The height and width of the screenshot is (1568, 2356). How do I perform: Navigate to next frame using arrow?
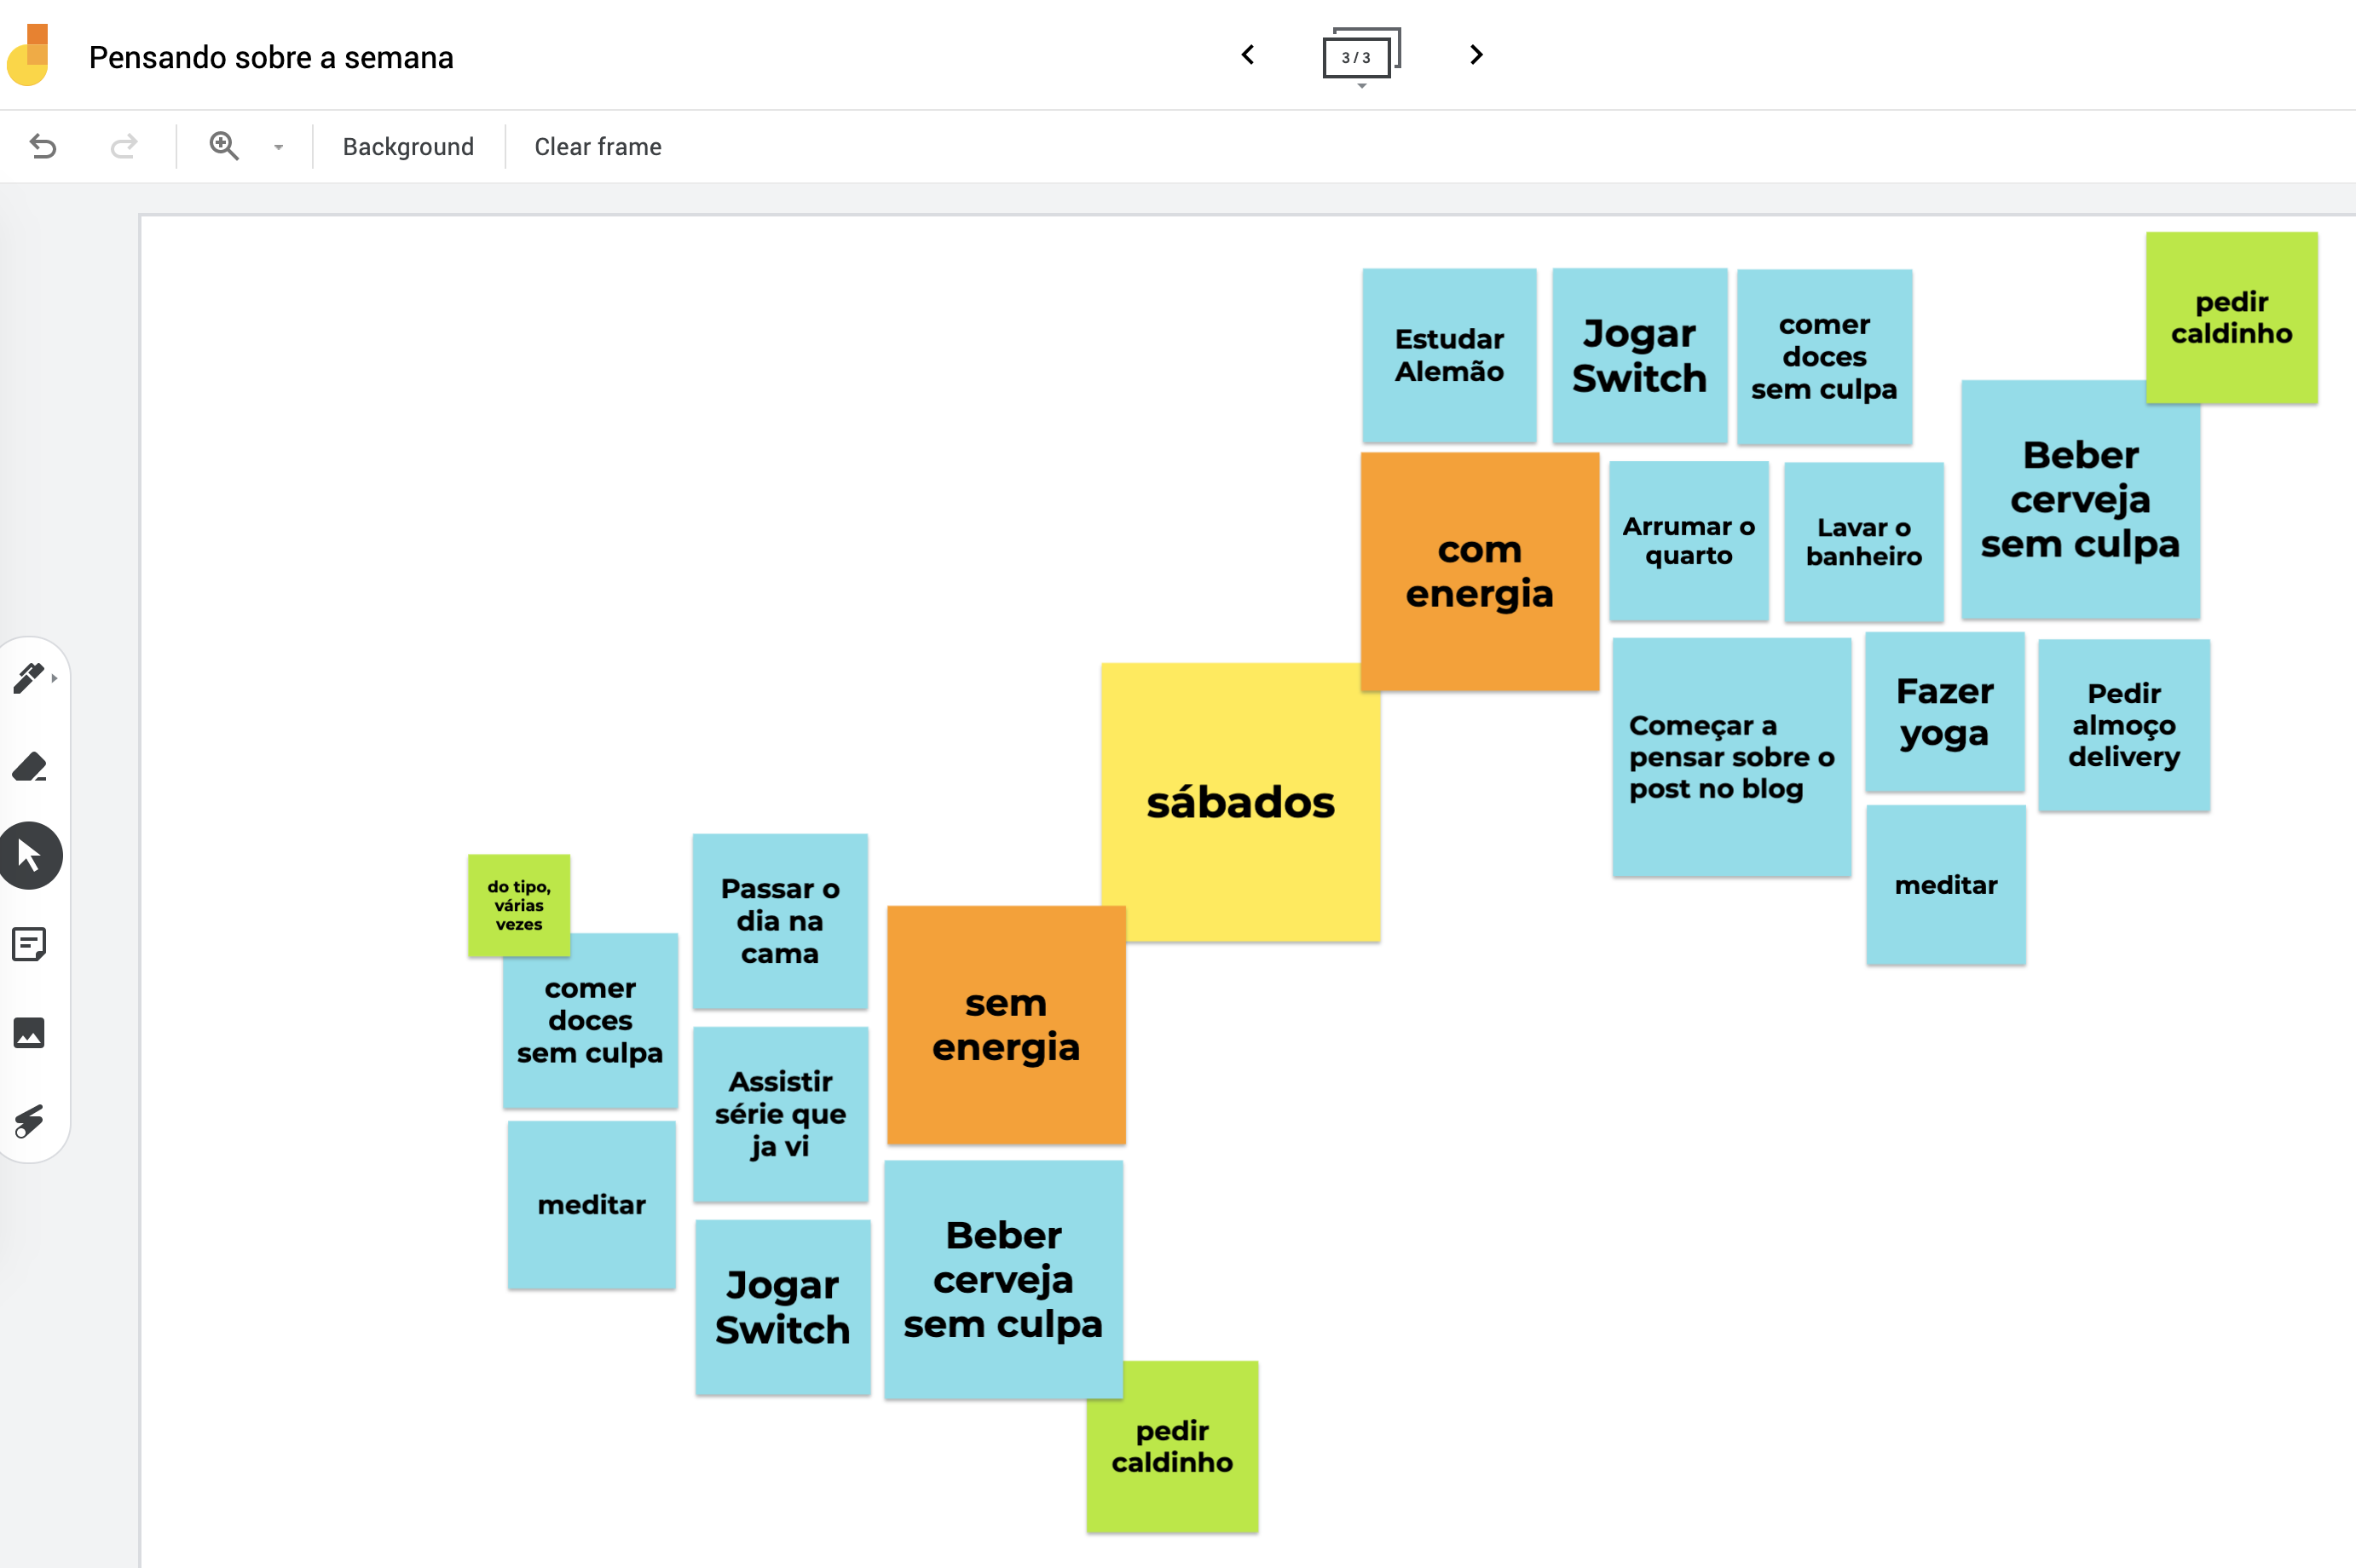pyautogui.click(x=1475, y=55)
